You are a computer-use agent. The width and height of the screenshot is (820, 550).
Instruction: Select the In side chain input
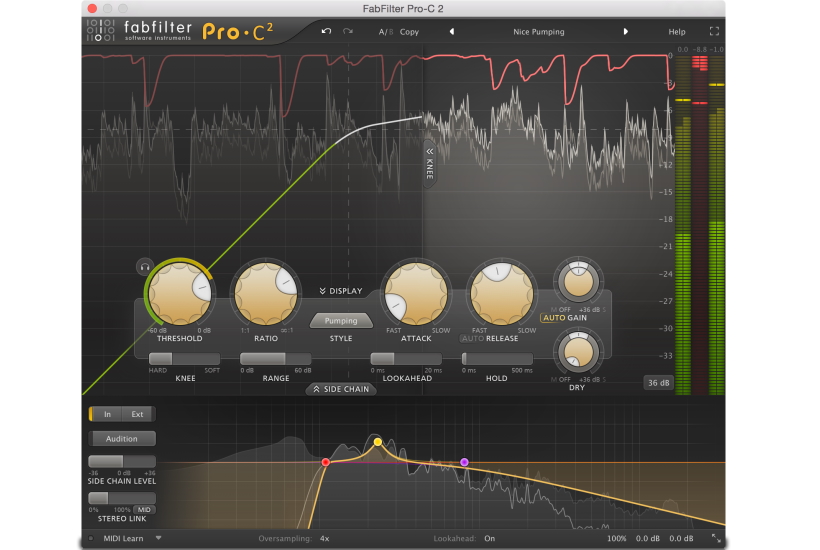coord(107,414)
